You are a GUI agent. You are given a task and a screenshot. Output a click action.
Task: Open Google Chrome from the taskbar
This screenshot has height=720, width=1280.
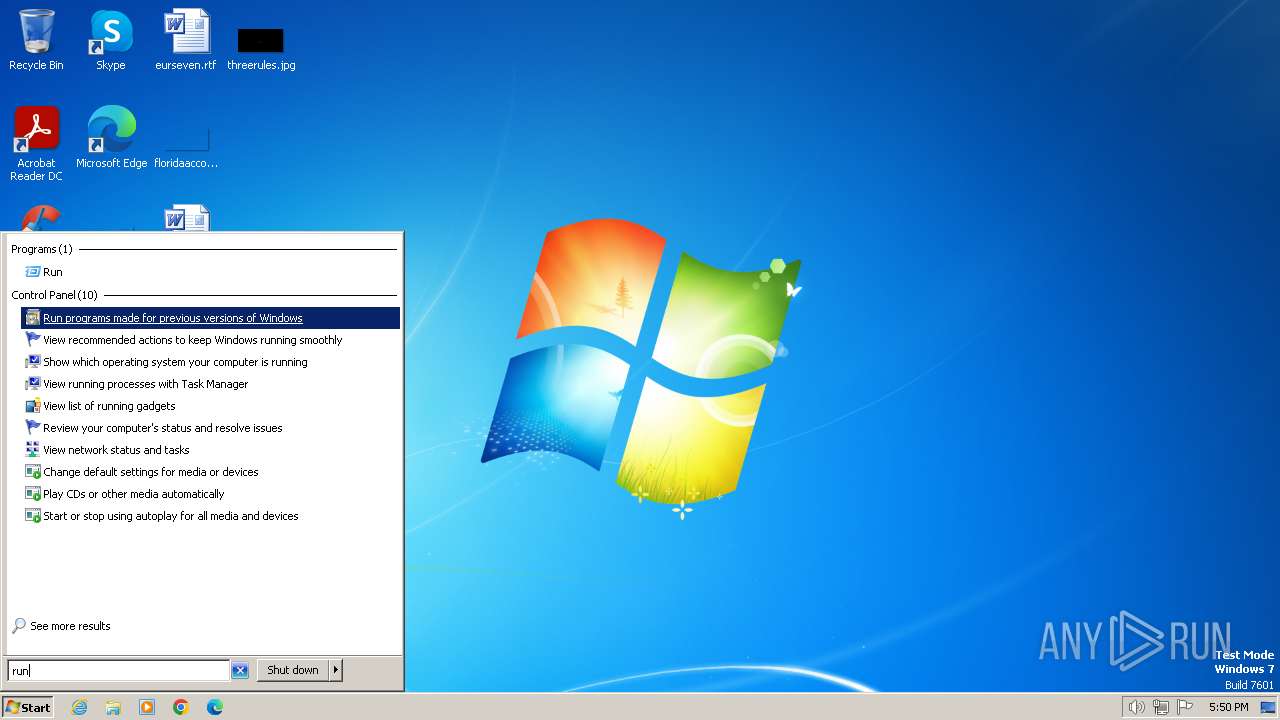(x=181, y=707)
